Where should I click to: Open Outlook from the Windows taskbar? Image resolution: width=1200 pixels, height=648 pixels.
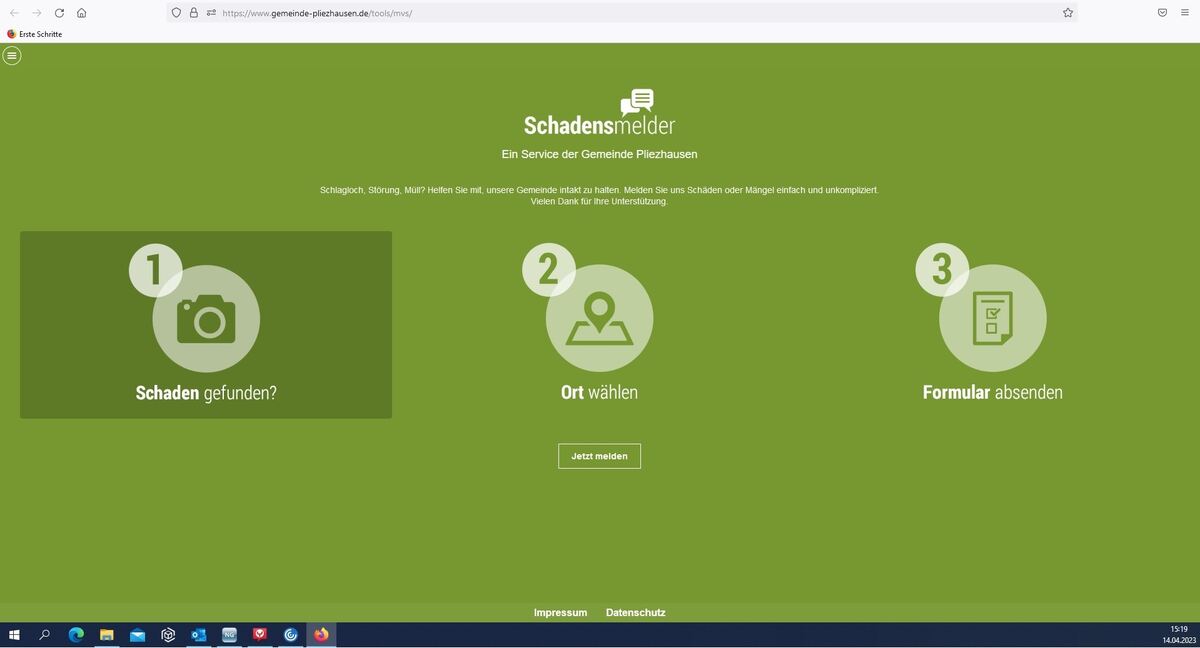198,635
